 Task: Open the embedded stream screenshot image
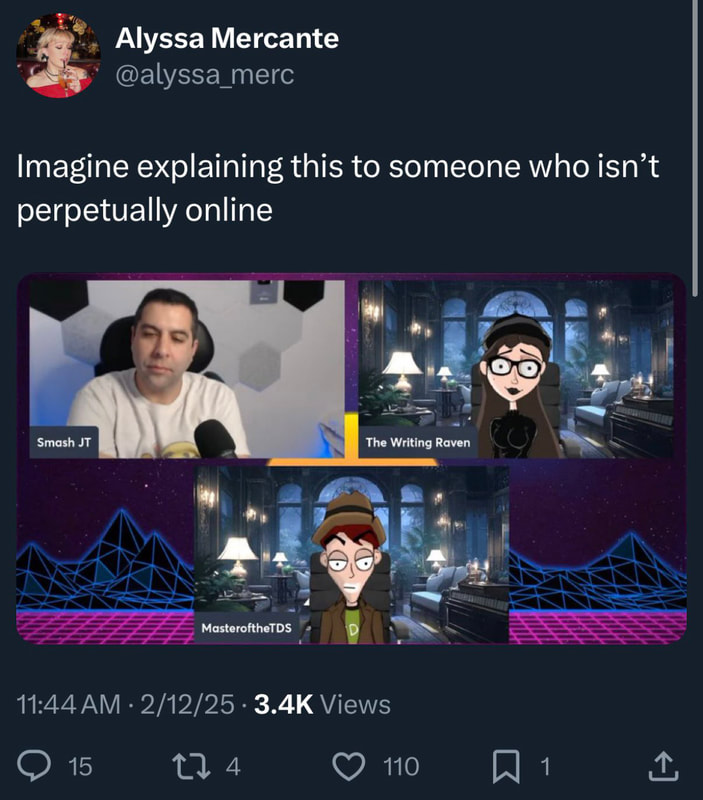tap(352, 459)
